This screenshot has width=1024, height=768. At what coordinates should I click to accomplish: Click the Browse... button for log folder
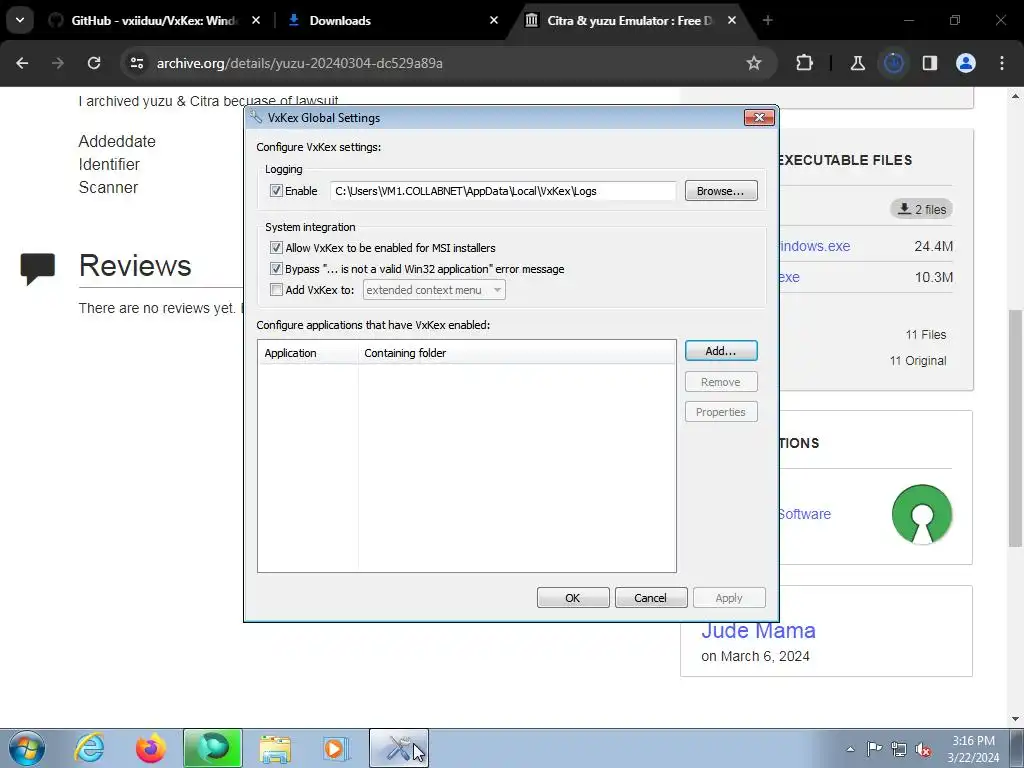721,191
